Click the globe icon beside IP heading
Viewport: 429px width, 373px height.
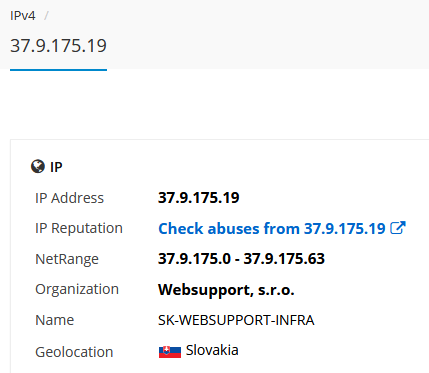click(x=38, y=166)
